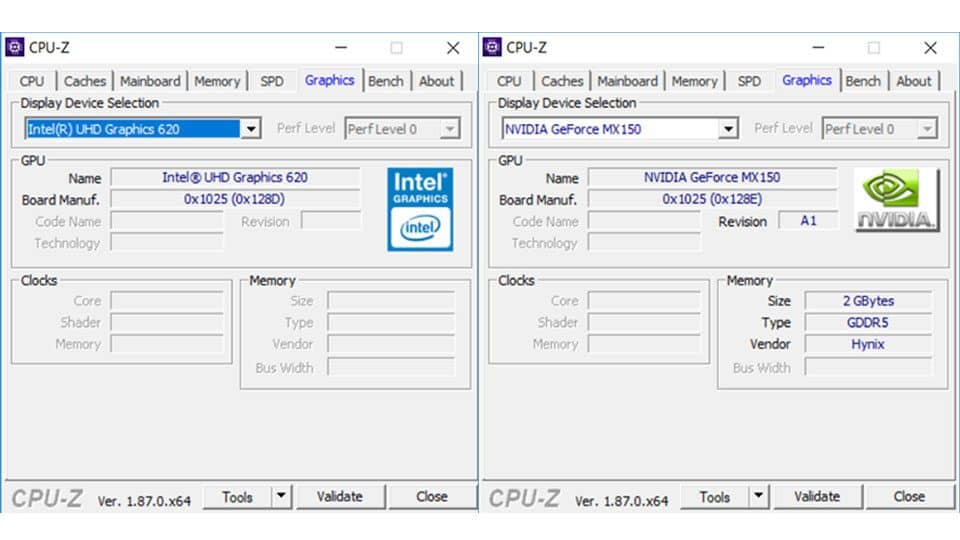The height and width of the screenshot is (540, 960).
Task: Switch to Mainboard tab in left window
Action: coord(150,81)
